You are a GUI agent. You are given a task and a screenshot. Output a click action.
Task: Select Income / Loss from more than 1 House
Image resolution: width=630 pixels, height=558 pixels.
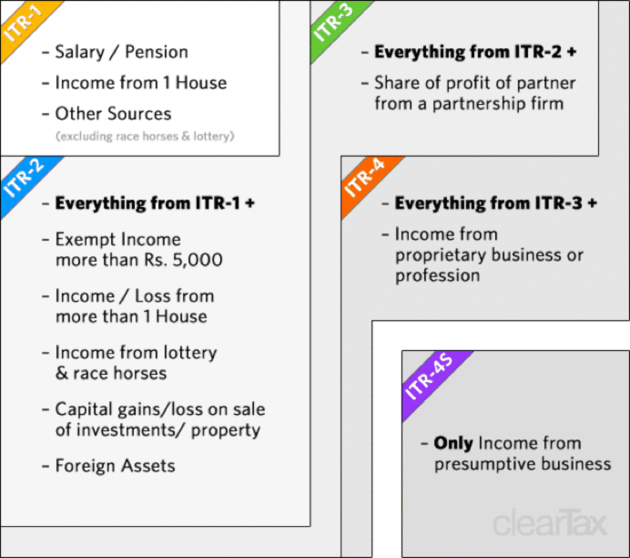[x=135, y=306]
